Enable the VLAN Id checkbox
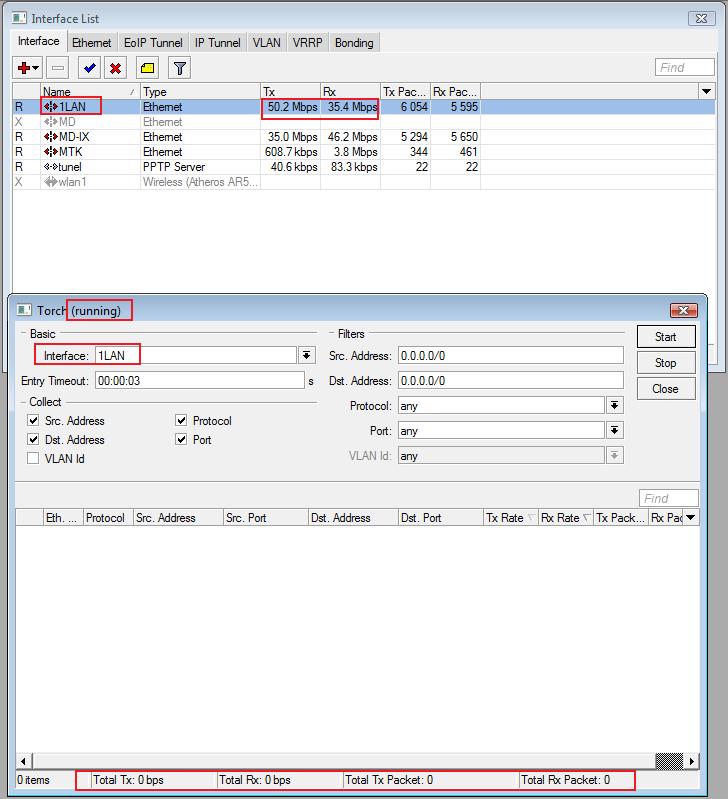Screen dimensions: 728x799 click(34, 459)
